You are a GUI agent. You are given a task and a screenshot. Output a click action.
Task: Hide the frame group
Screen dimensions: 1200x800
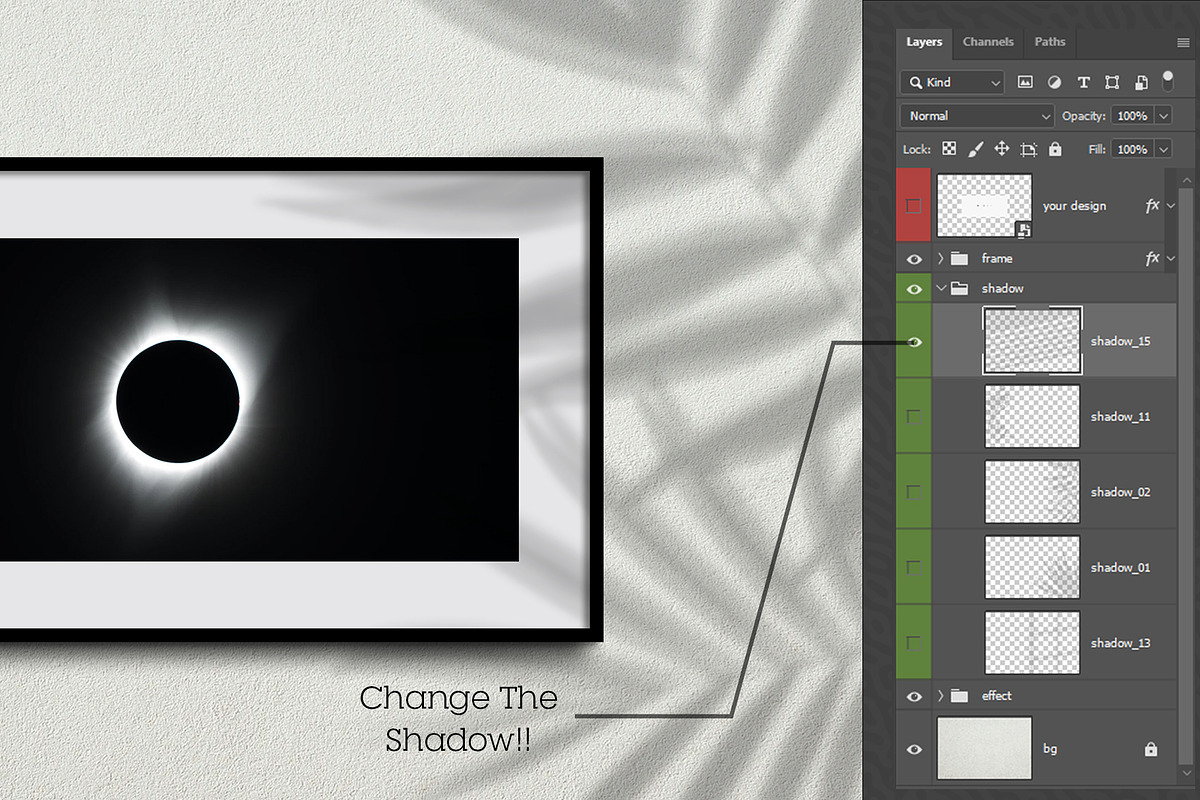914,258
